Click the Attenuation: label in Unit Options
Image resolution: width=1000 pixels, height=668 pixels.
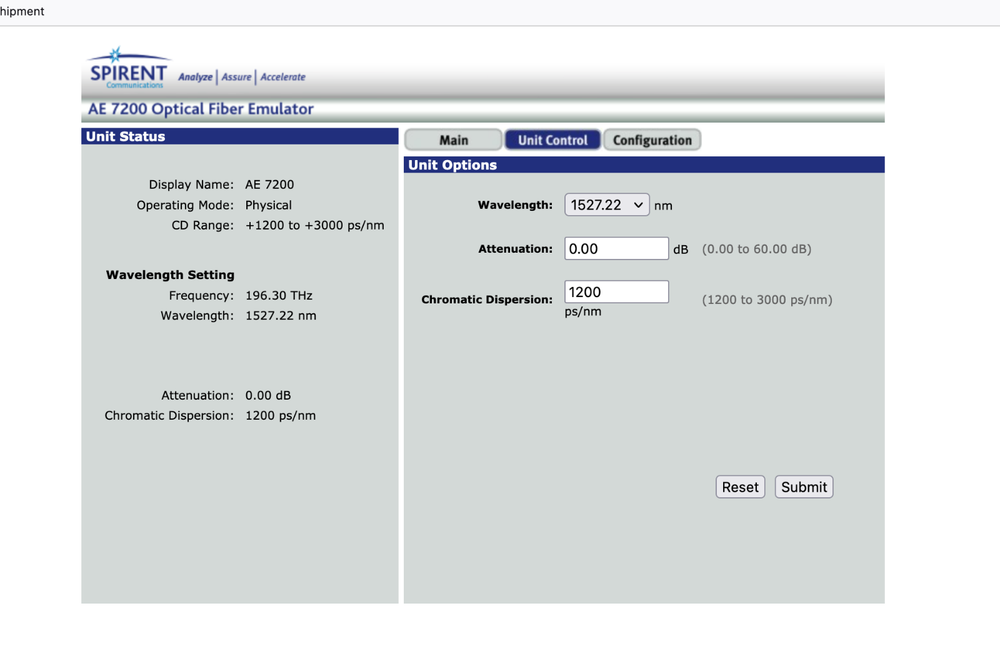(515, 249)
